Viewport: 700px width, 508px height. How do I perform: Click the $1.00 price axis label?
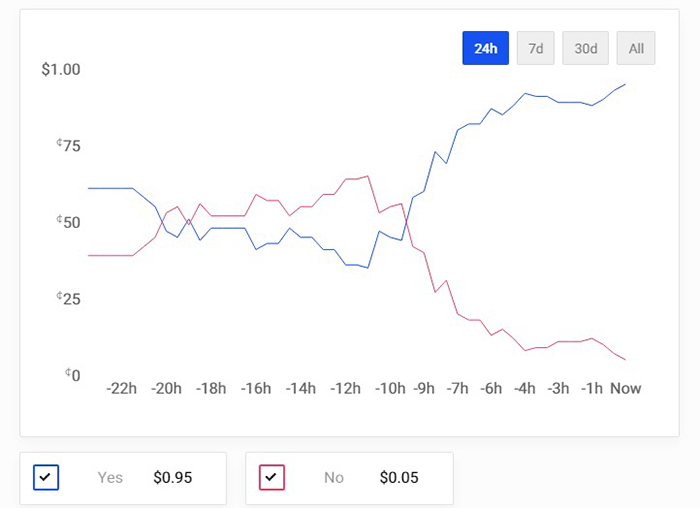[x=60, y=70]
